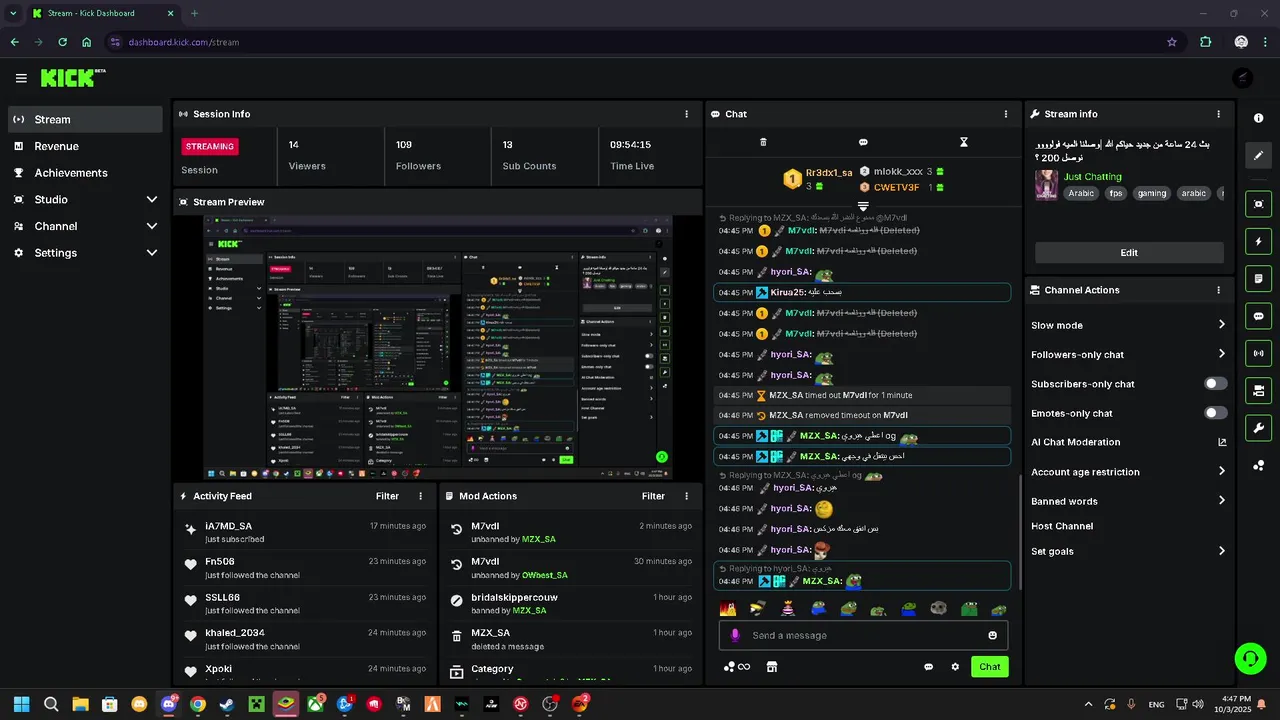Toggle Subscribers-only chat switch

click(x=1216, y=384)
